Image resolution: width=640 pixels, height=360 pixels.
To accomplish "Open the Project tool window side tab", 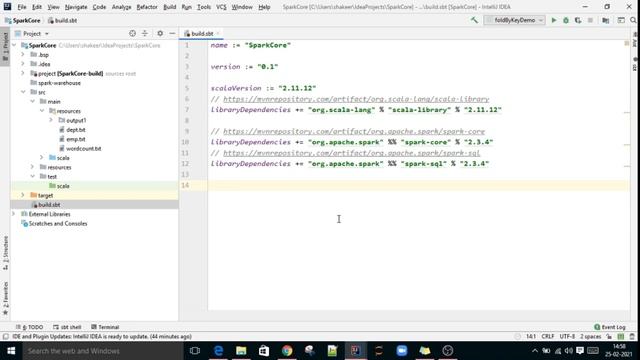I will (5, 46).
